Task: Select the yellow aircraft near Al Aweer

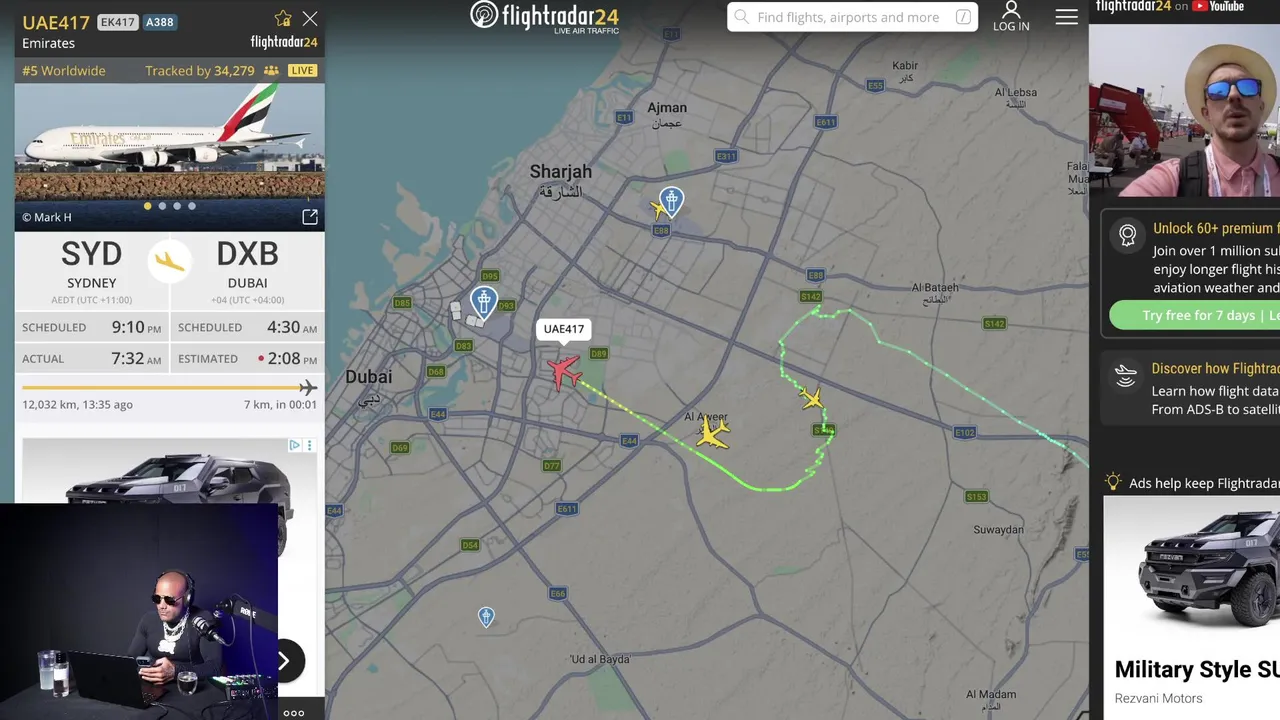Action: coord(713,433)
